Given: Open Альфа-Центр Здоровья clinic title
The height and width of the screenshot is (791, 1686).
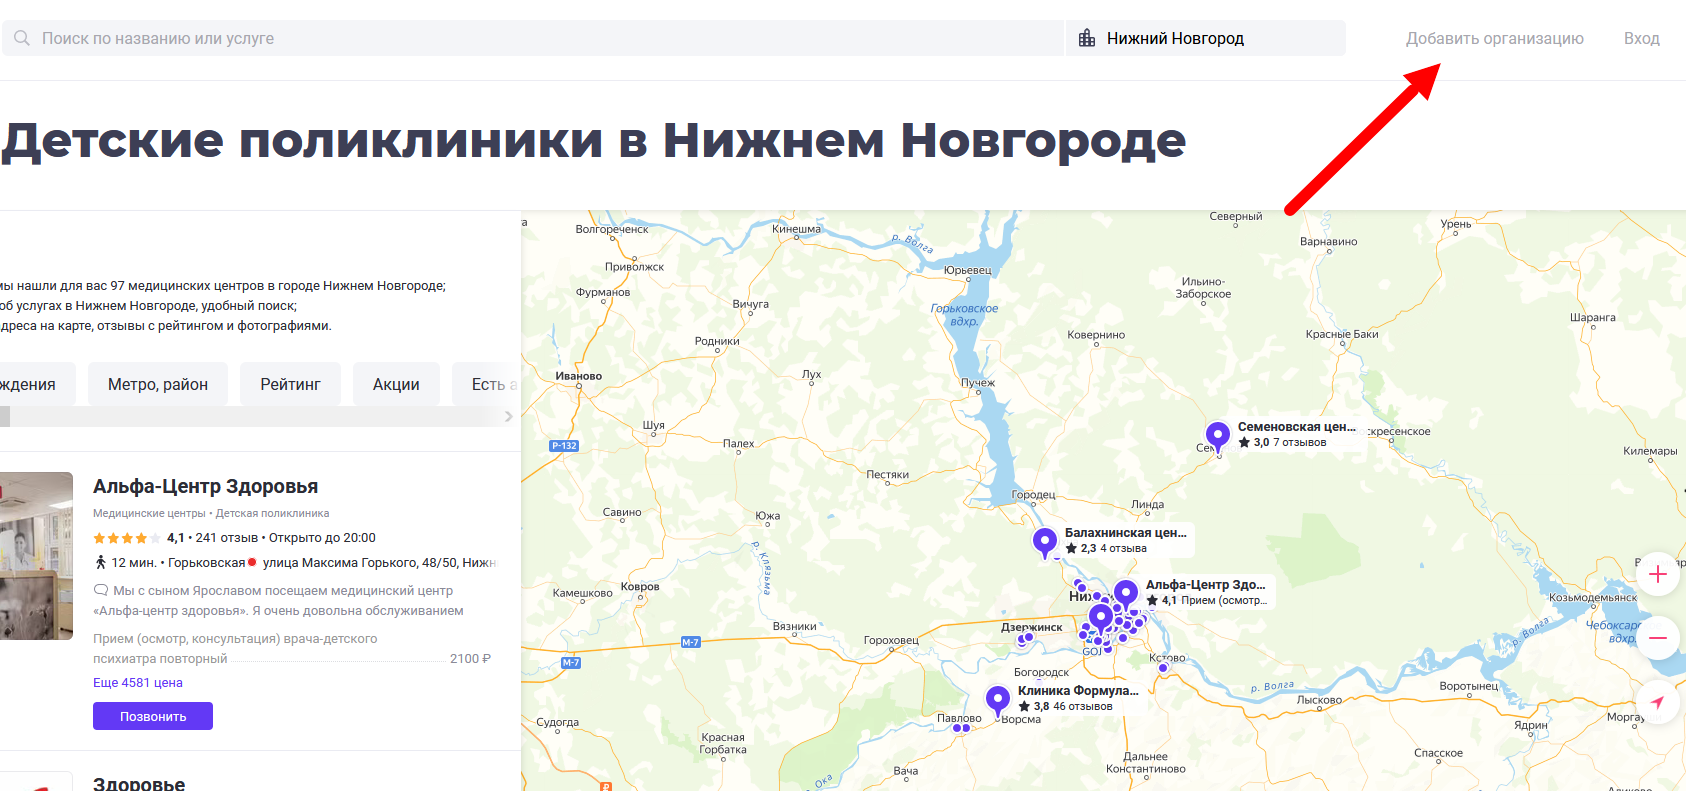Looking at the screenshot, I should 205,486.
